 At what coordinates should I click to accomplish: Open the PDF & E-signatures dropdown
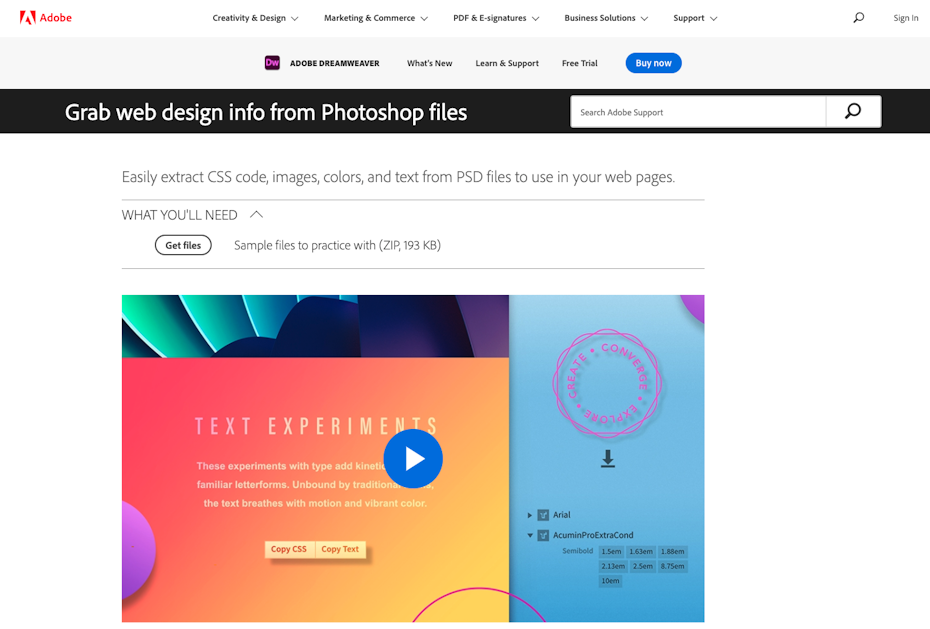(x=496, y=18)
